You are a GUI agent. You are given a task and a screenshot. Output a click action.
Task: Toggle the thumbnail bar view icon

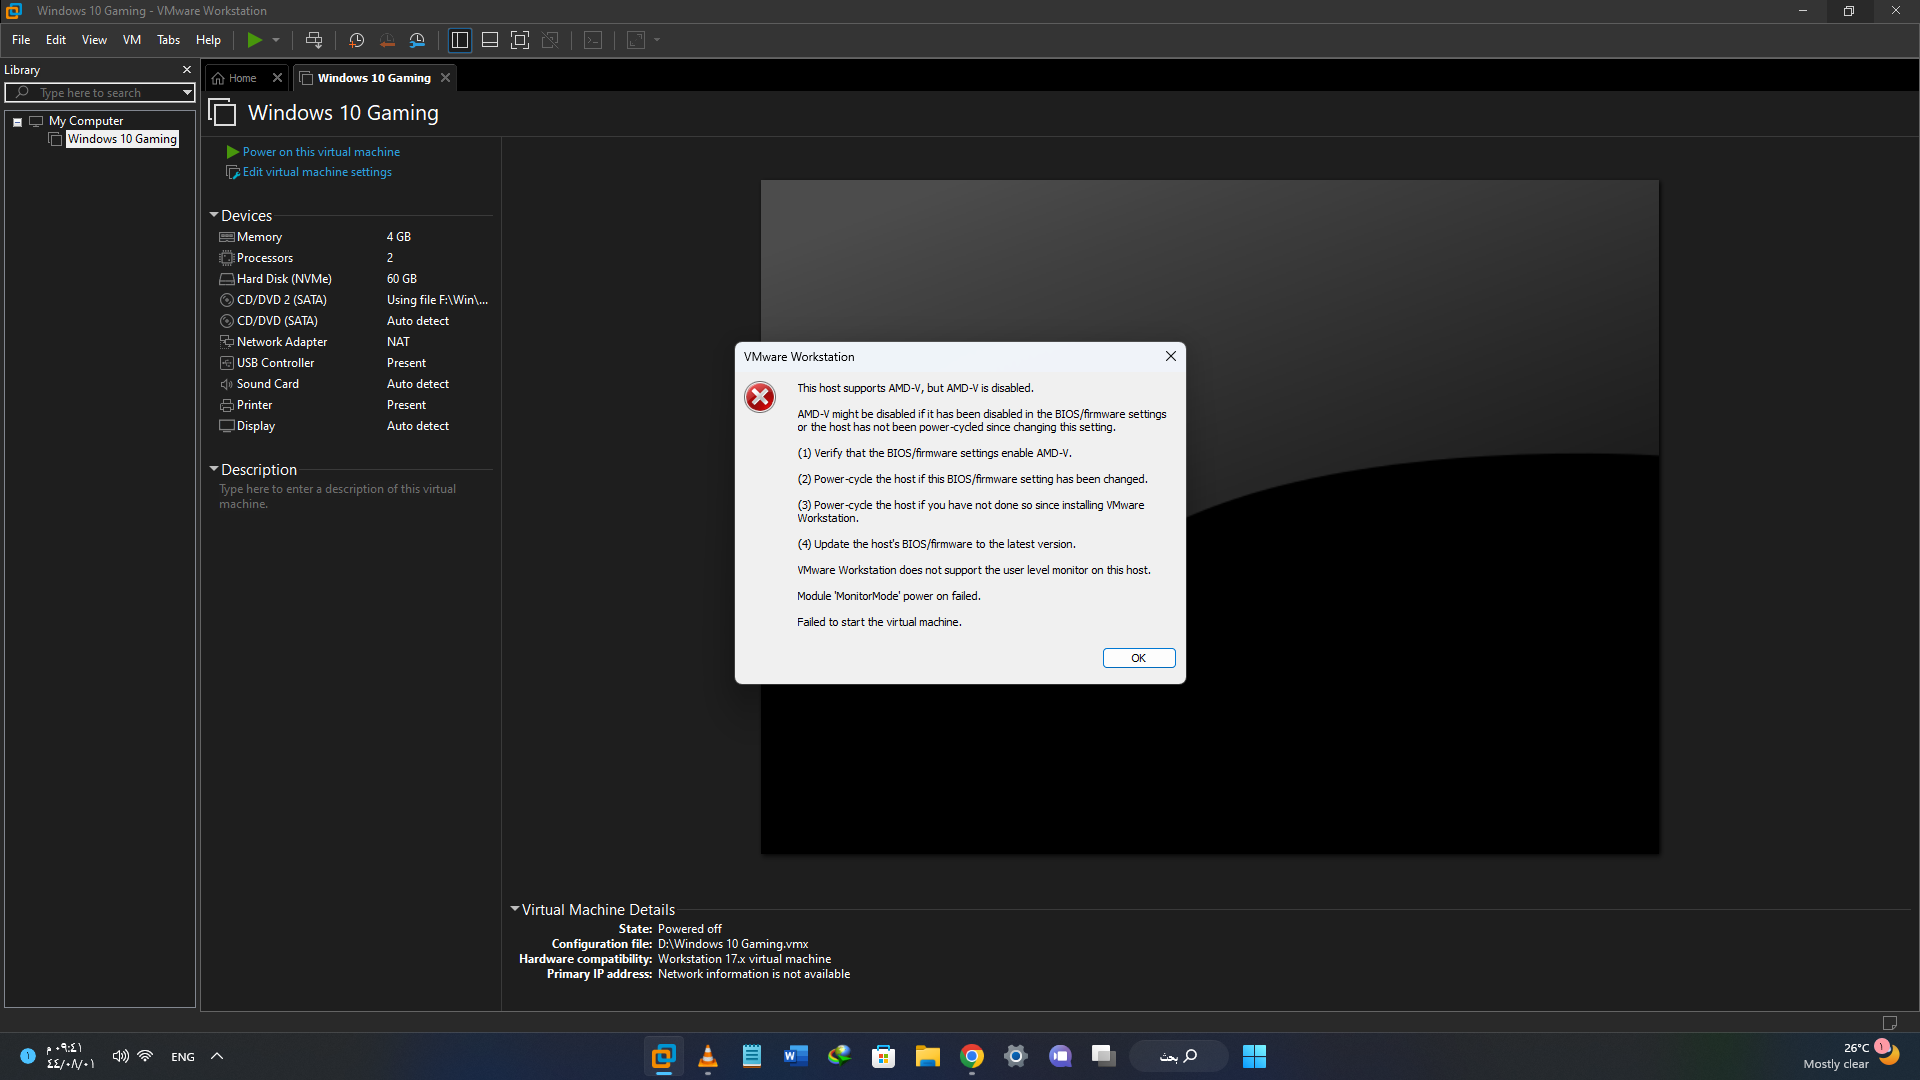pyautogui.click(x=490, y=40)
